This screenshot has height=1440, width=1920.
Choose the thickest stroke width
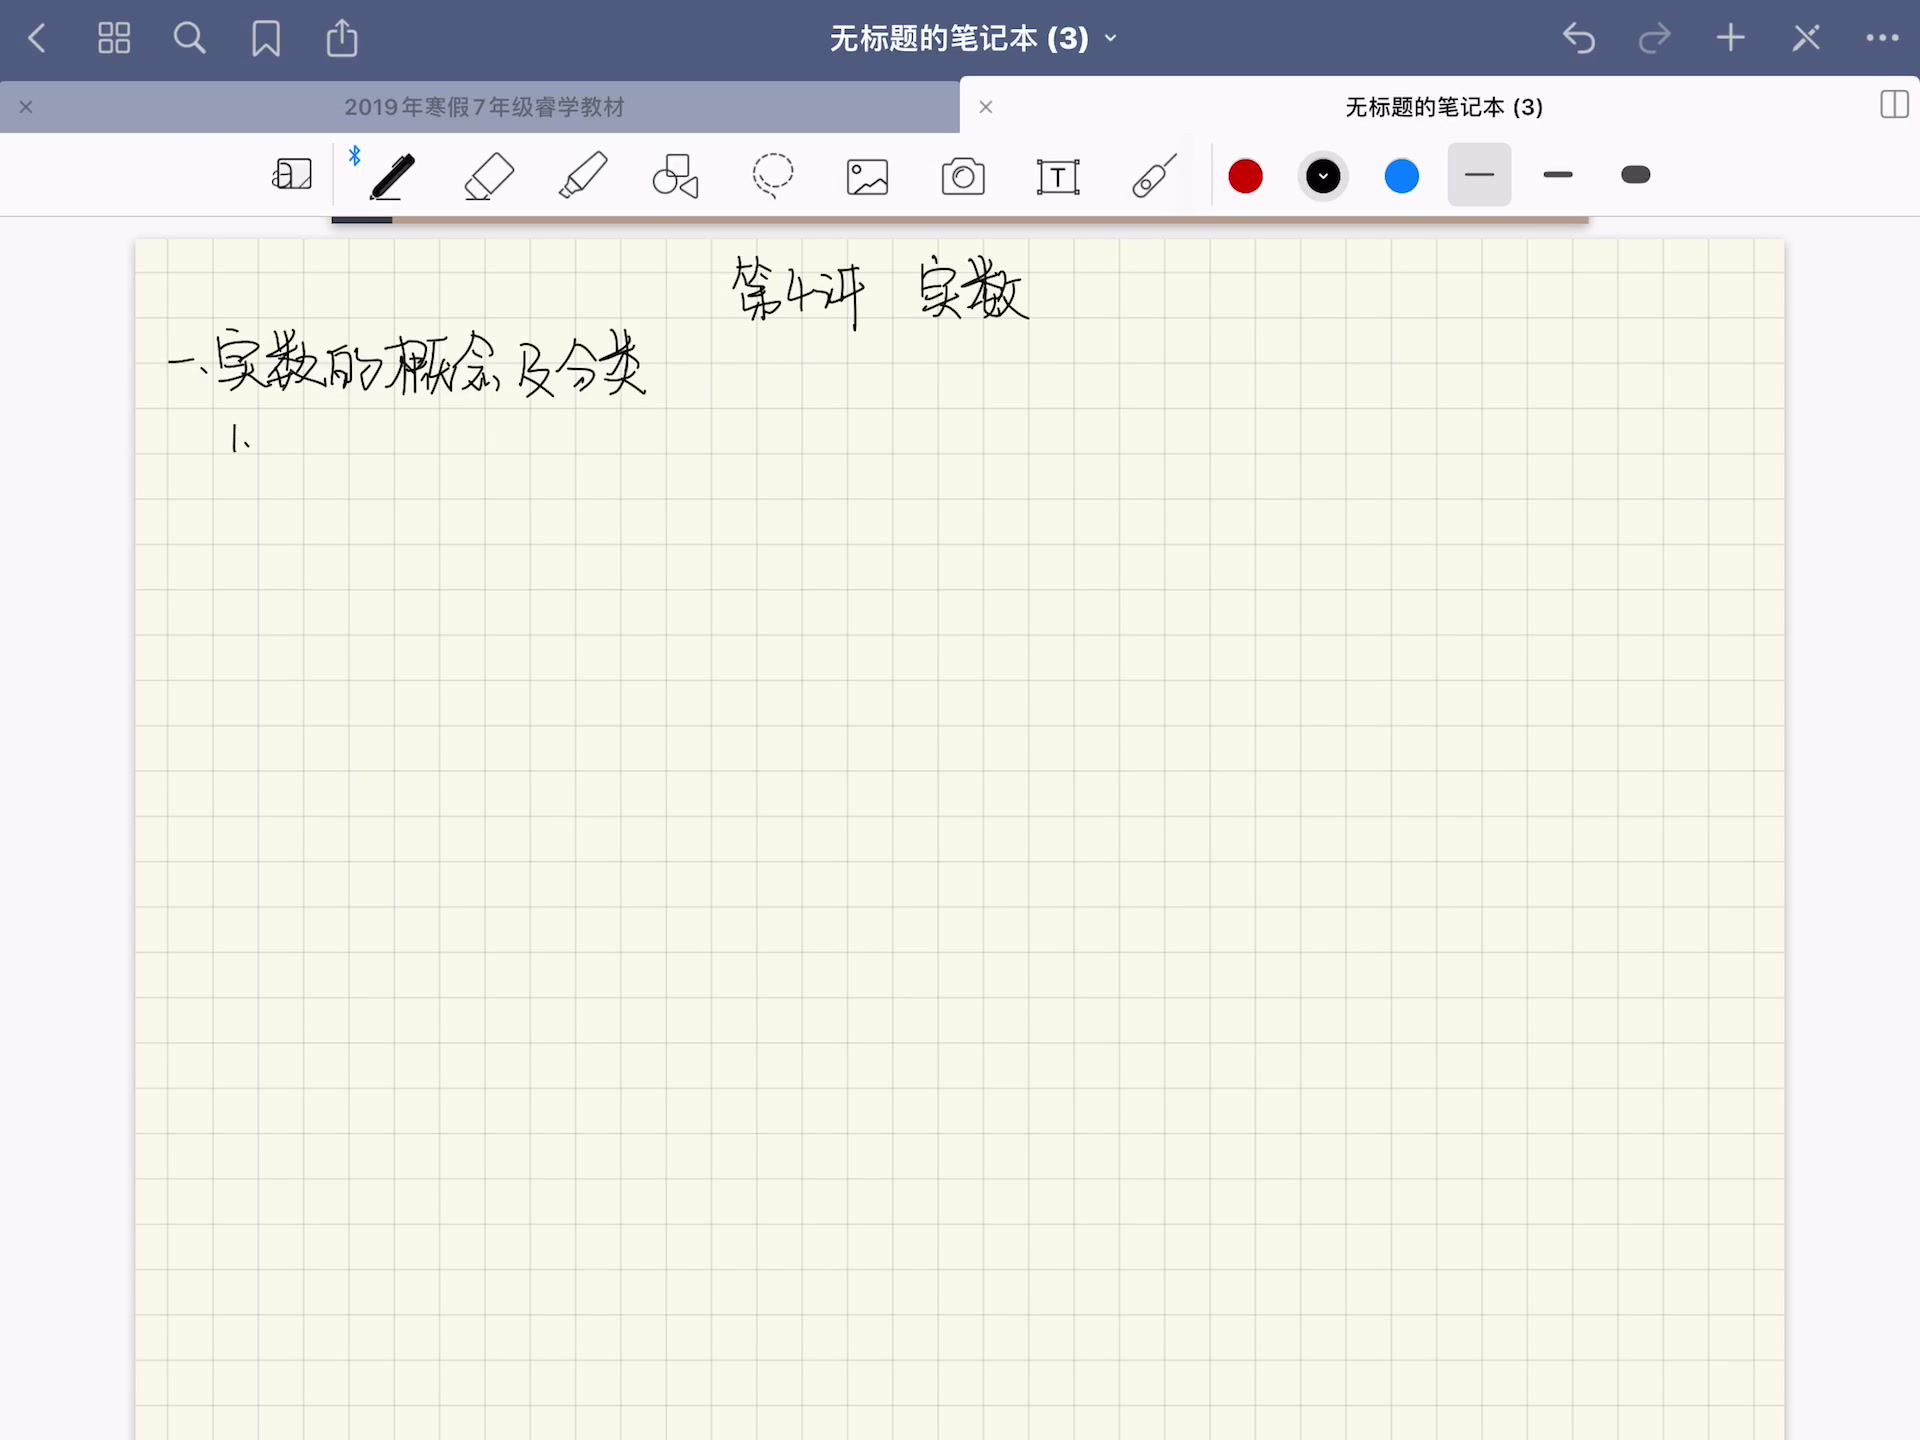tap(1635, 175)
